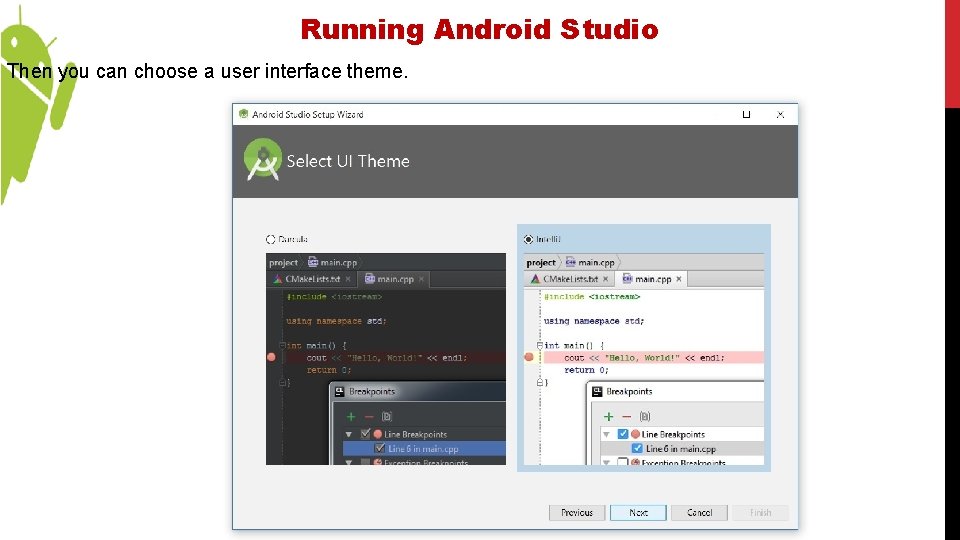This screenshot has height=540, width=960.
Task: Click green add breakpoint plus in dark preview
Action: [x=351, y=417]
